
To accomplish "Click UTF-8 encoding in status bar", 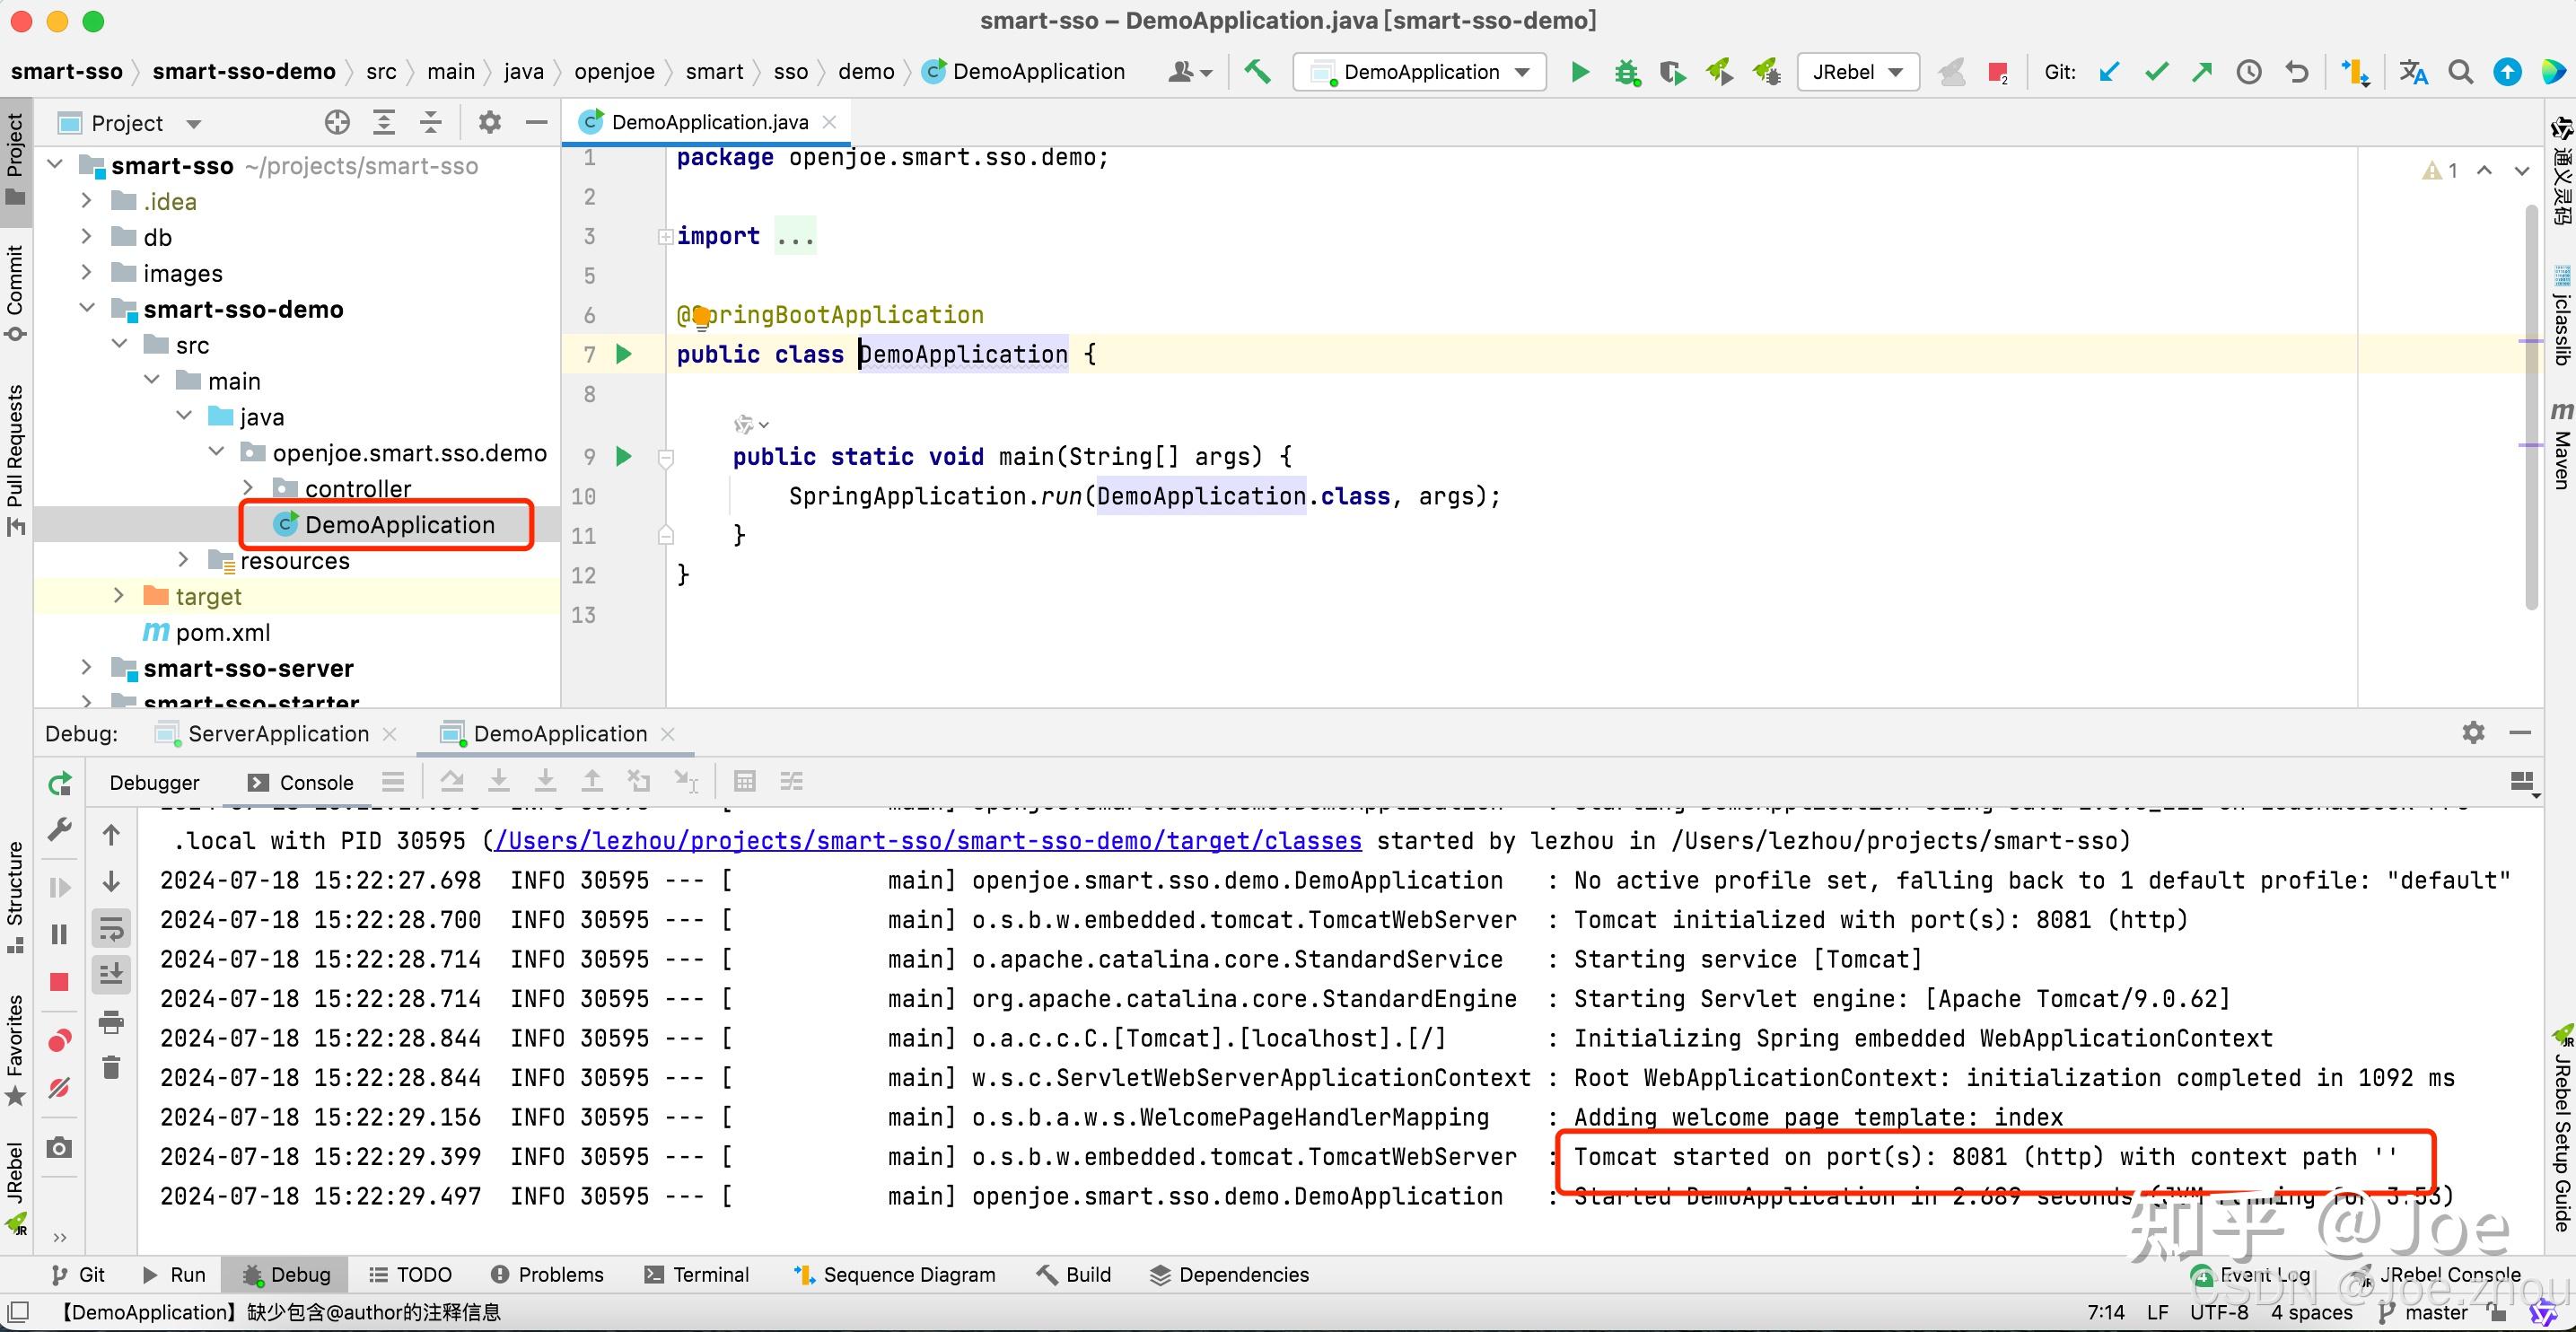I will tap(2218, 1312).
